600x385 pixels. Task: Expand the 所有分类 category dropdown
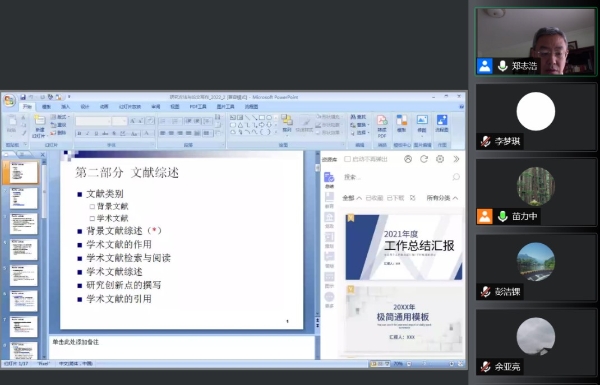pyautogui.click(x=442, y=198)
